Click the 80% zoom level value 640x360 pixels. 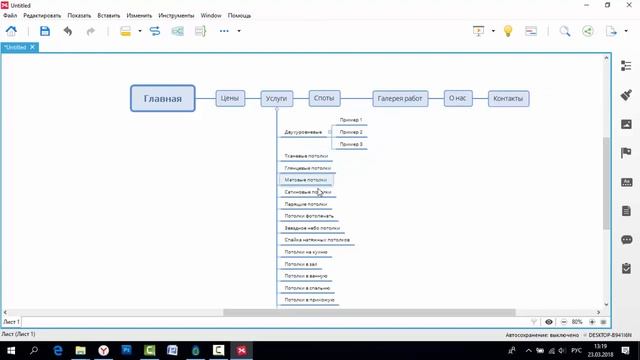pyautogui.click(x=577, y=322)
